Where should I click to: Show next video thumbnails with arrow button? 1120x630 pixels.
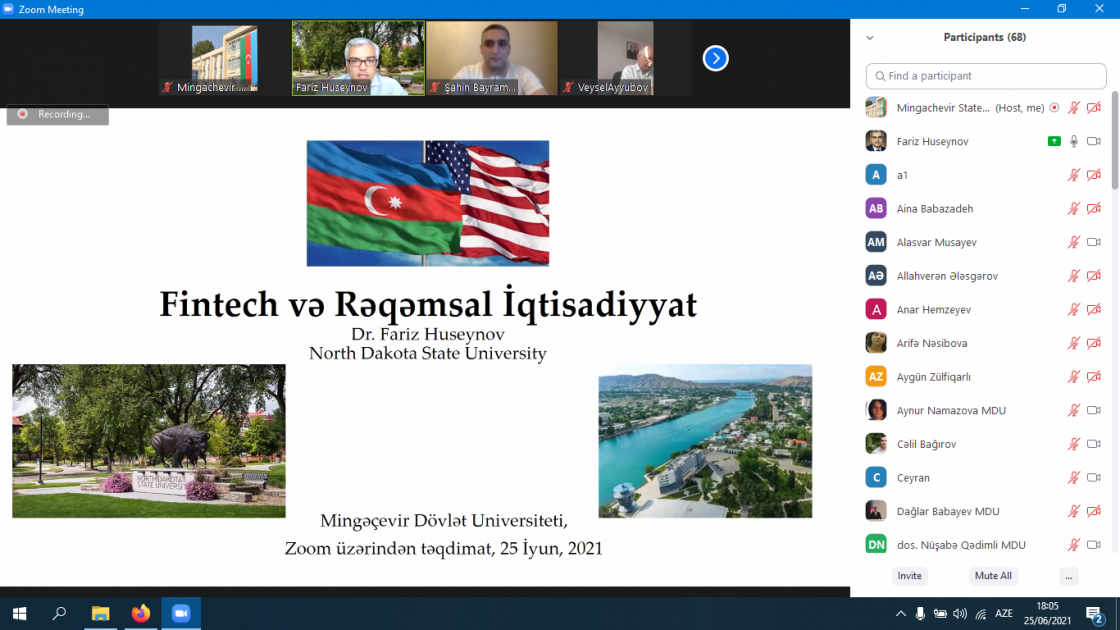[x=715, y=59]
